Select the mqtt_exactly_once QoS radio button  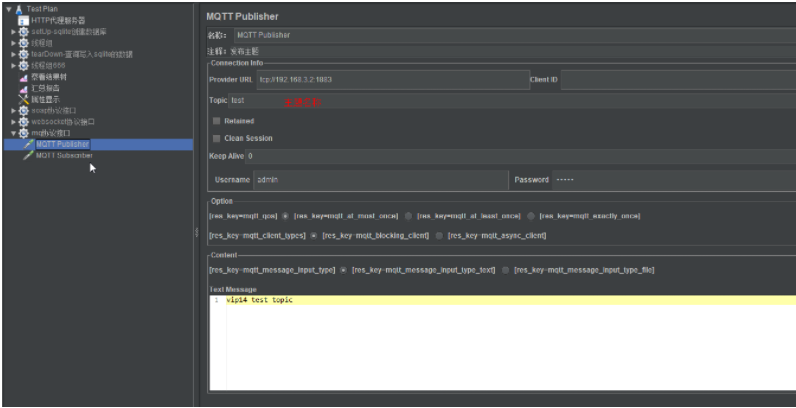[x=531, y=216]
